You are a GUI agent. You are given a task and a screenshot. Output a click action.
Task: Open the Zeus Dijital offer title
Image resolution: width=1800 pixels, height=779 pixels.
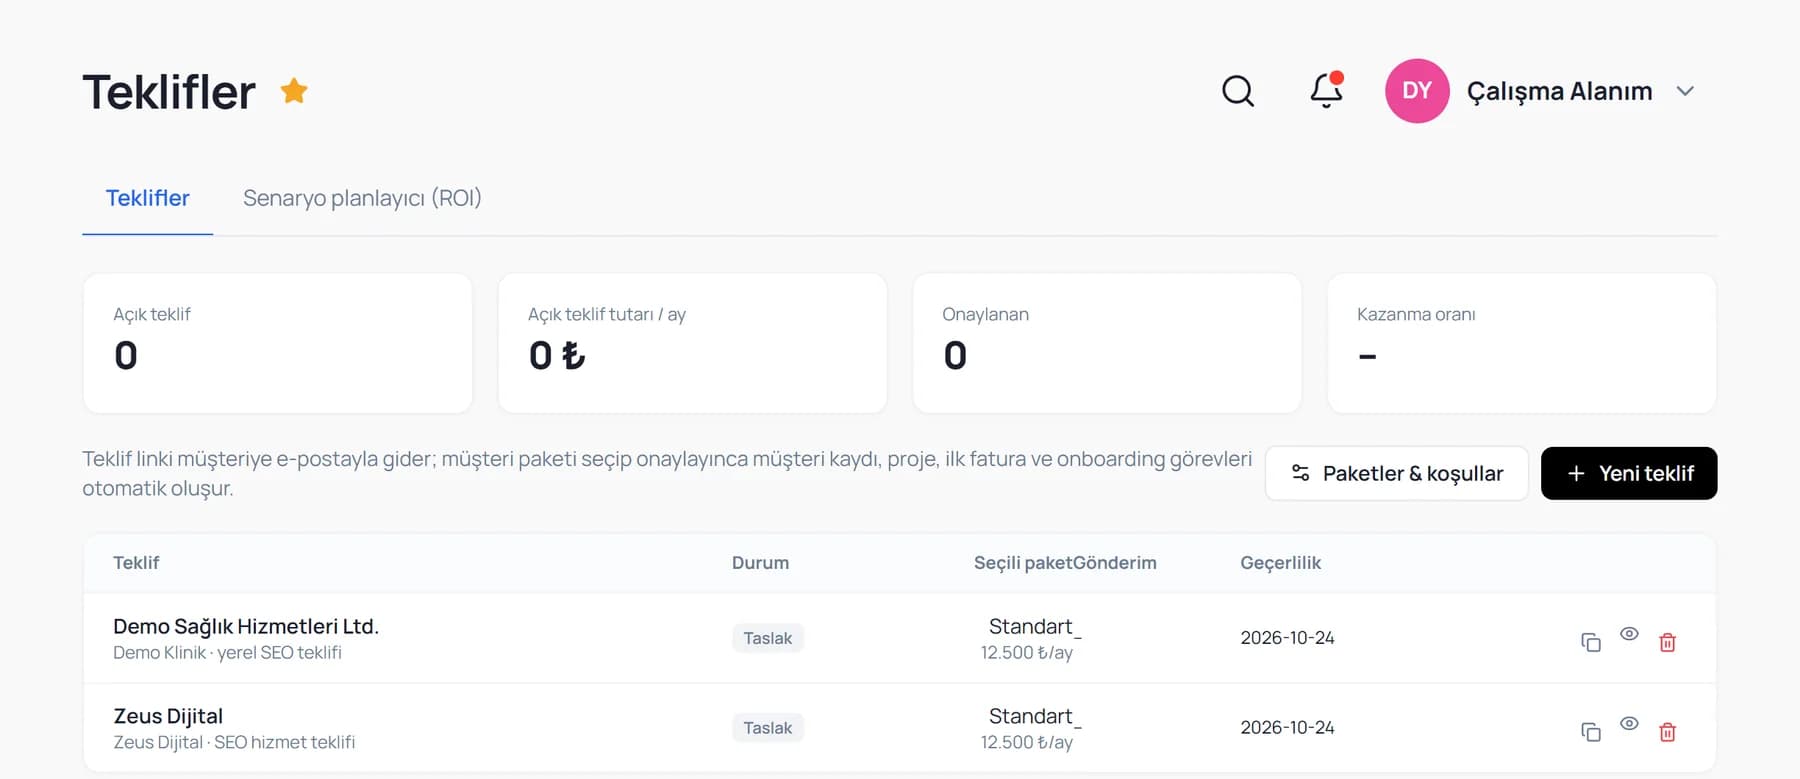point(168,716)
